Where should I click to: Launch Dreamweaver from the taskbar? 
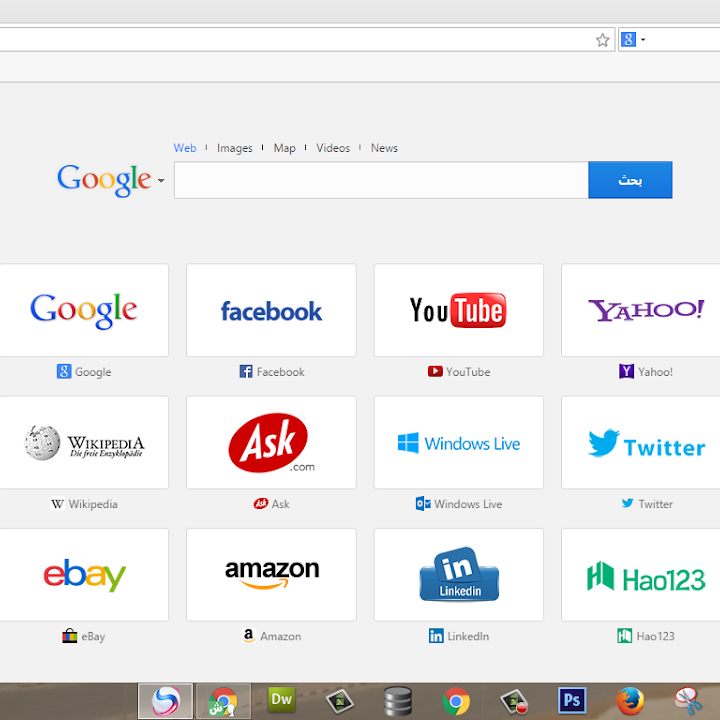tap(281, 700)
